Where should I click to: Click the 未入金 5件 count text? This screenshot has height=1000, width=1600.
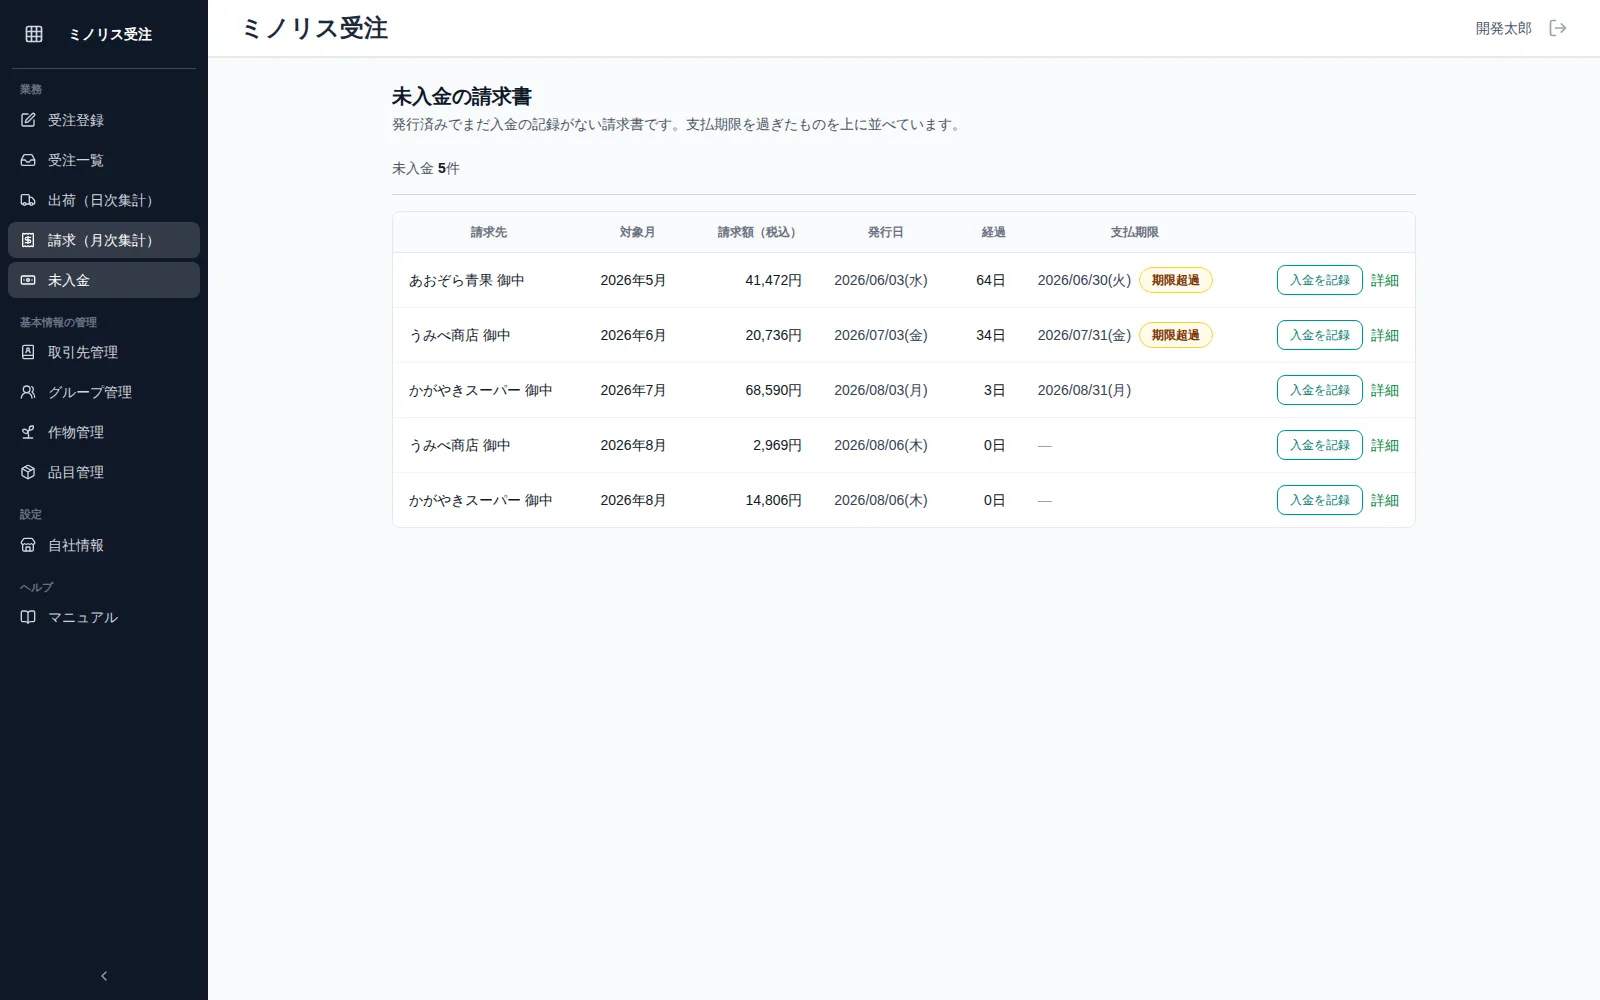(426, 168)
